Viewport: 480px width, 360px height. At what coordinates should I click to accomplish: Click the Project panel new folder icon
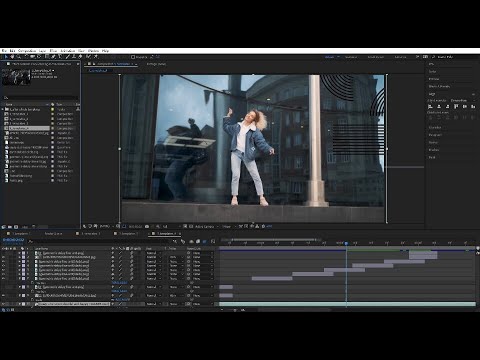[10, 227]
